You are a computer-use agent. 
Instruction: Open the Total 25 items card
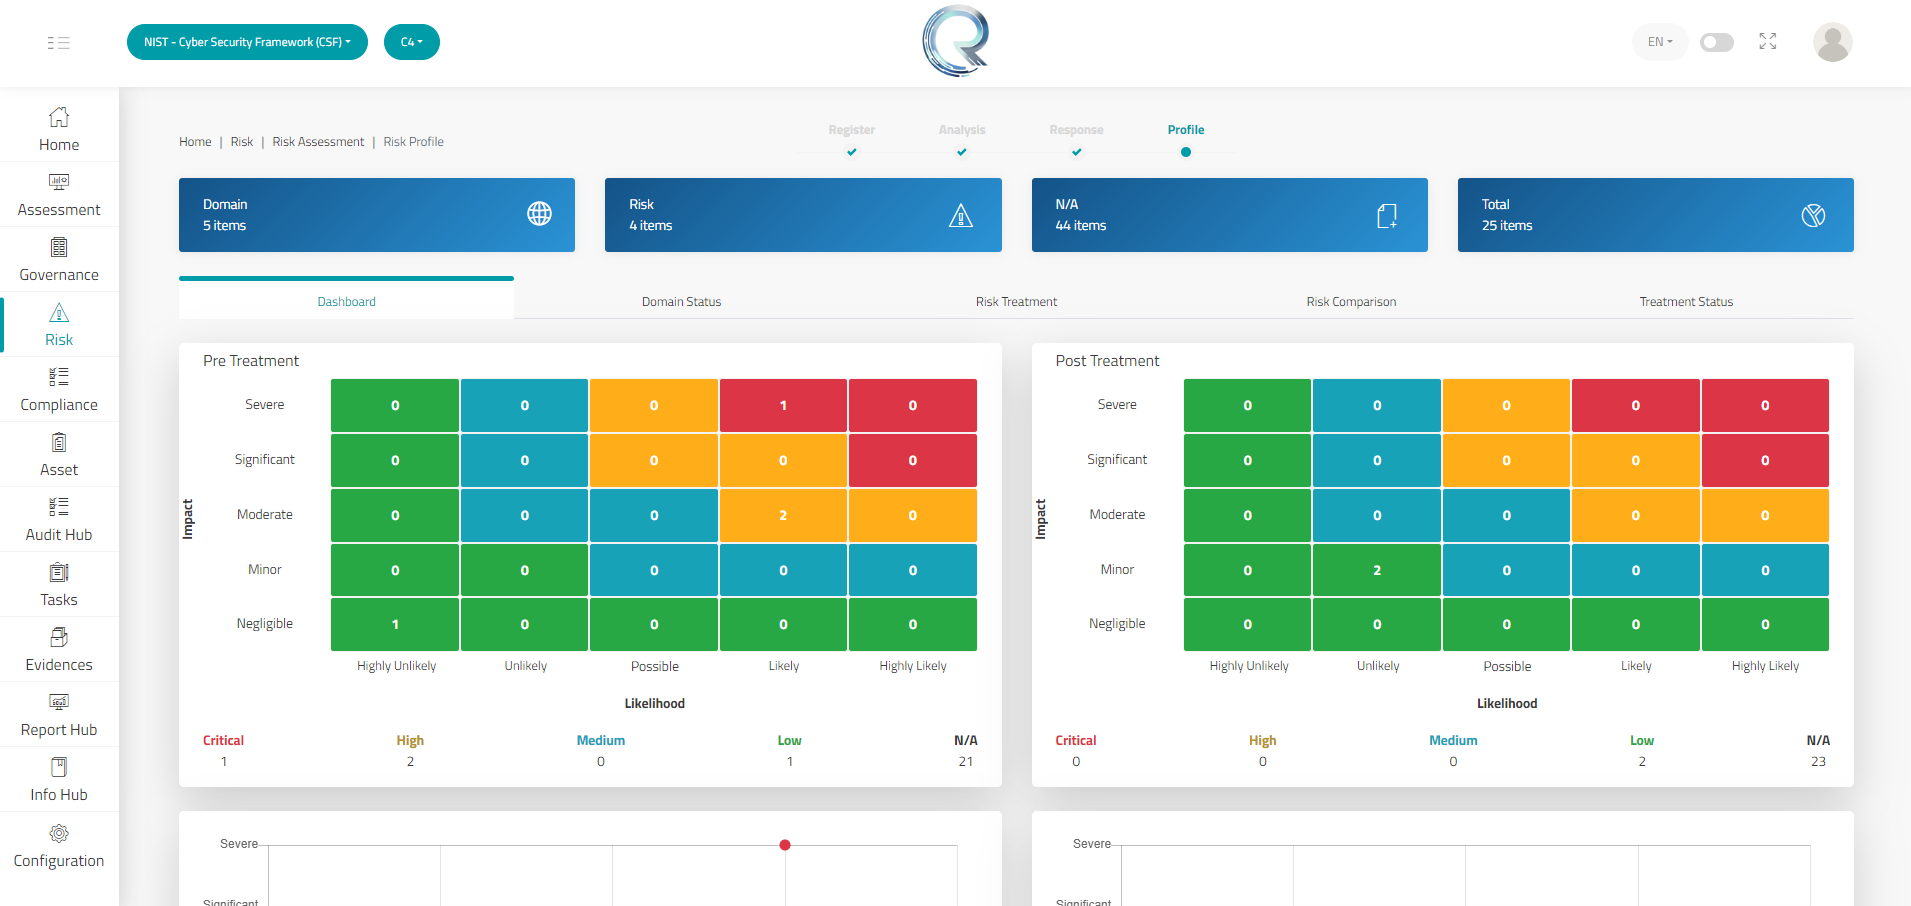click(1655, 215)
